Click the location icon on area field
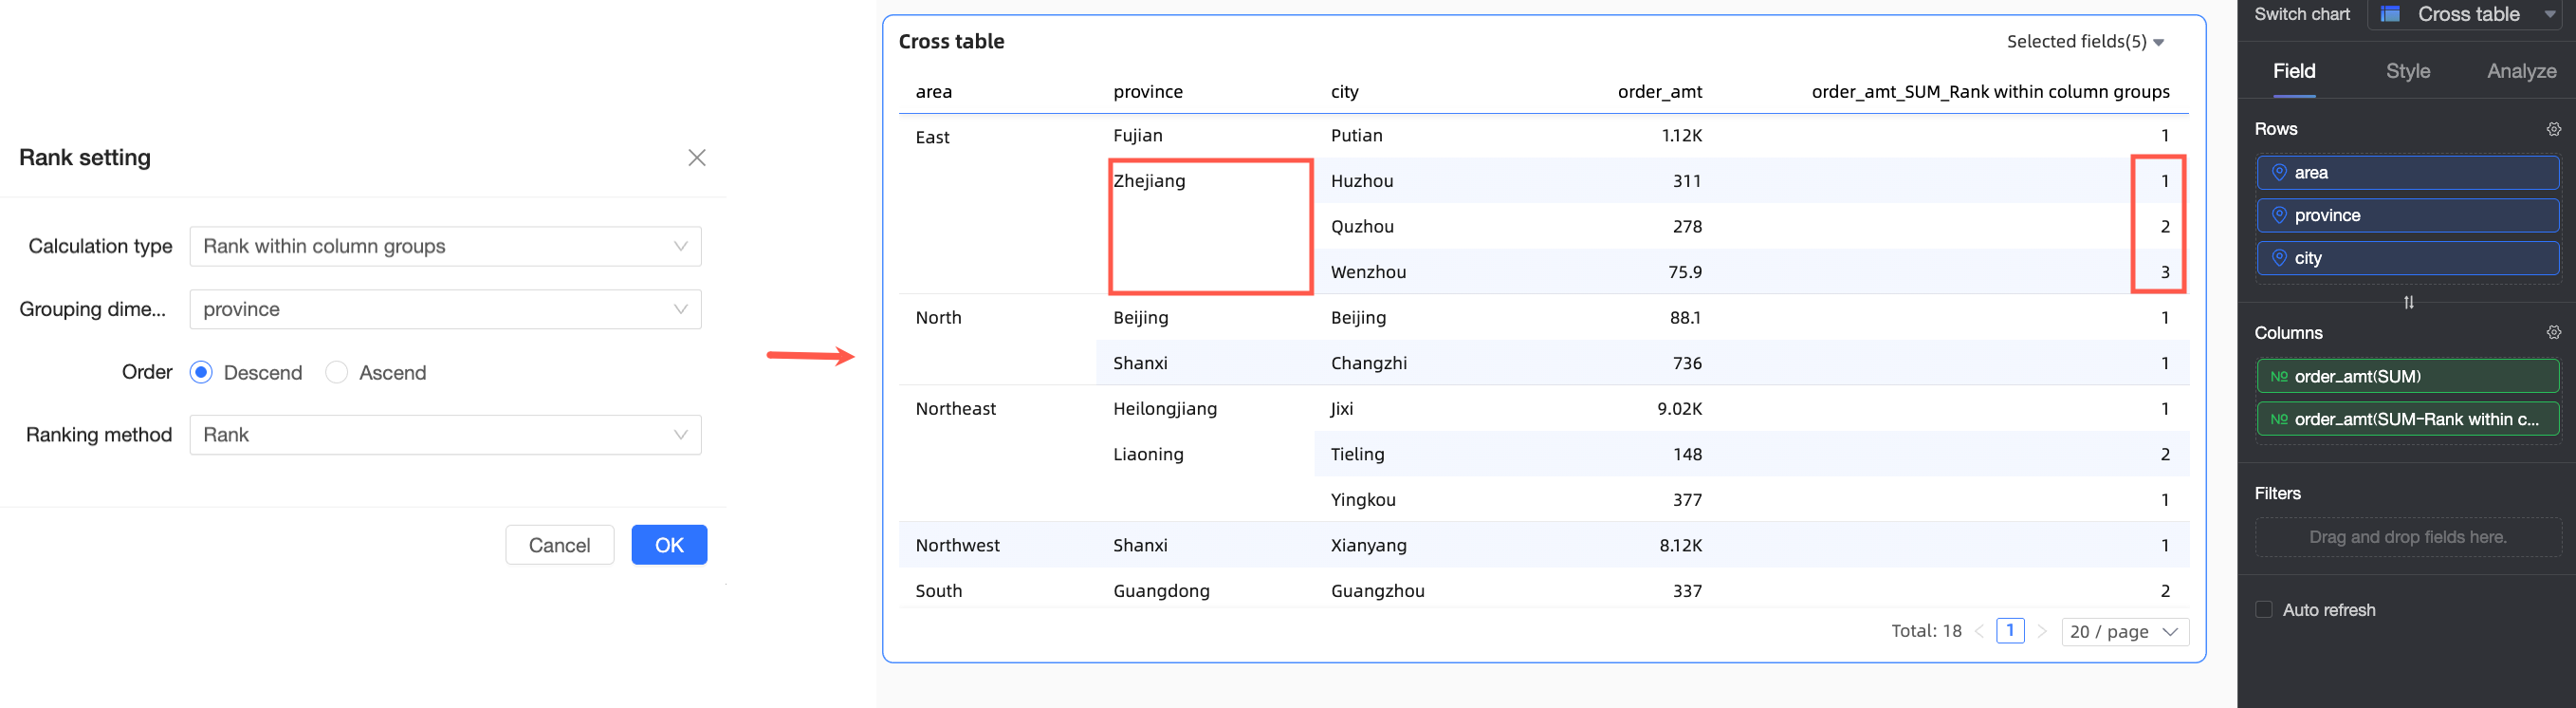This screenshot has height=708, width=2576. coord(2279,172)
